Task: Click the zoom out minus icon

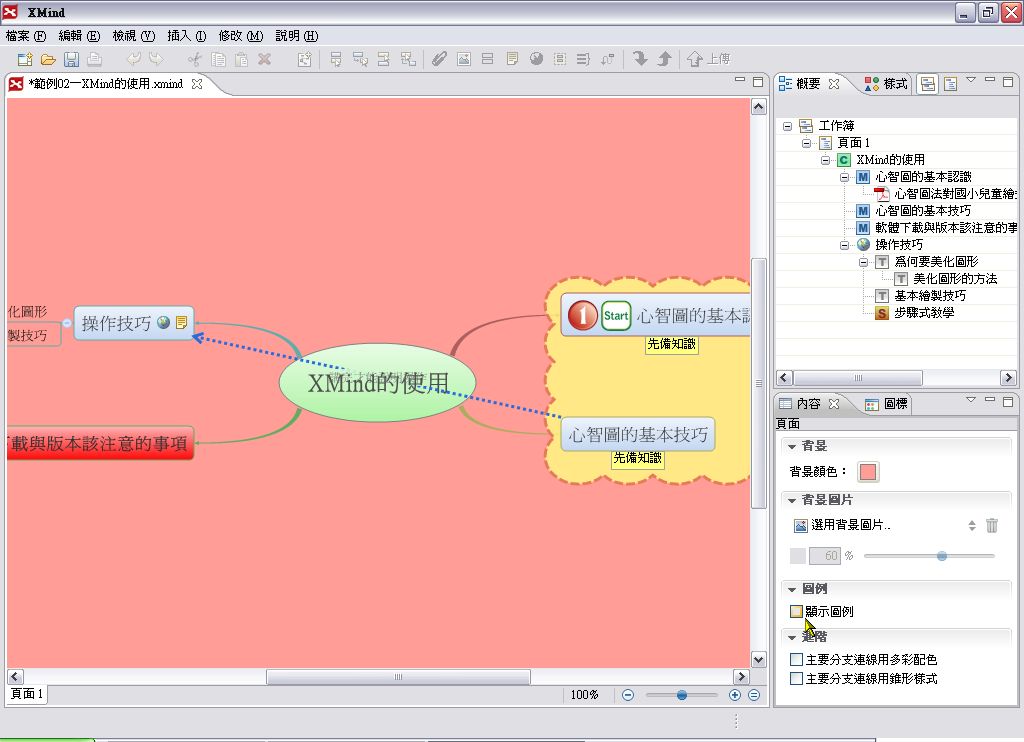Action: tap(628, 695)
